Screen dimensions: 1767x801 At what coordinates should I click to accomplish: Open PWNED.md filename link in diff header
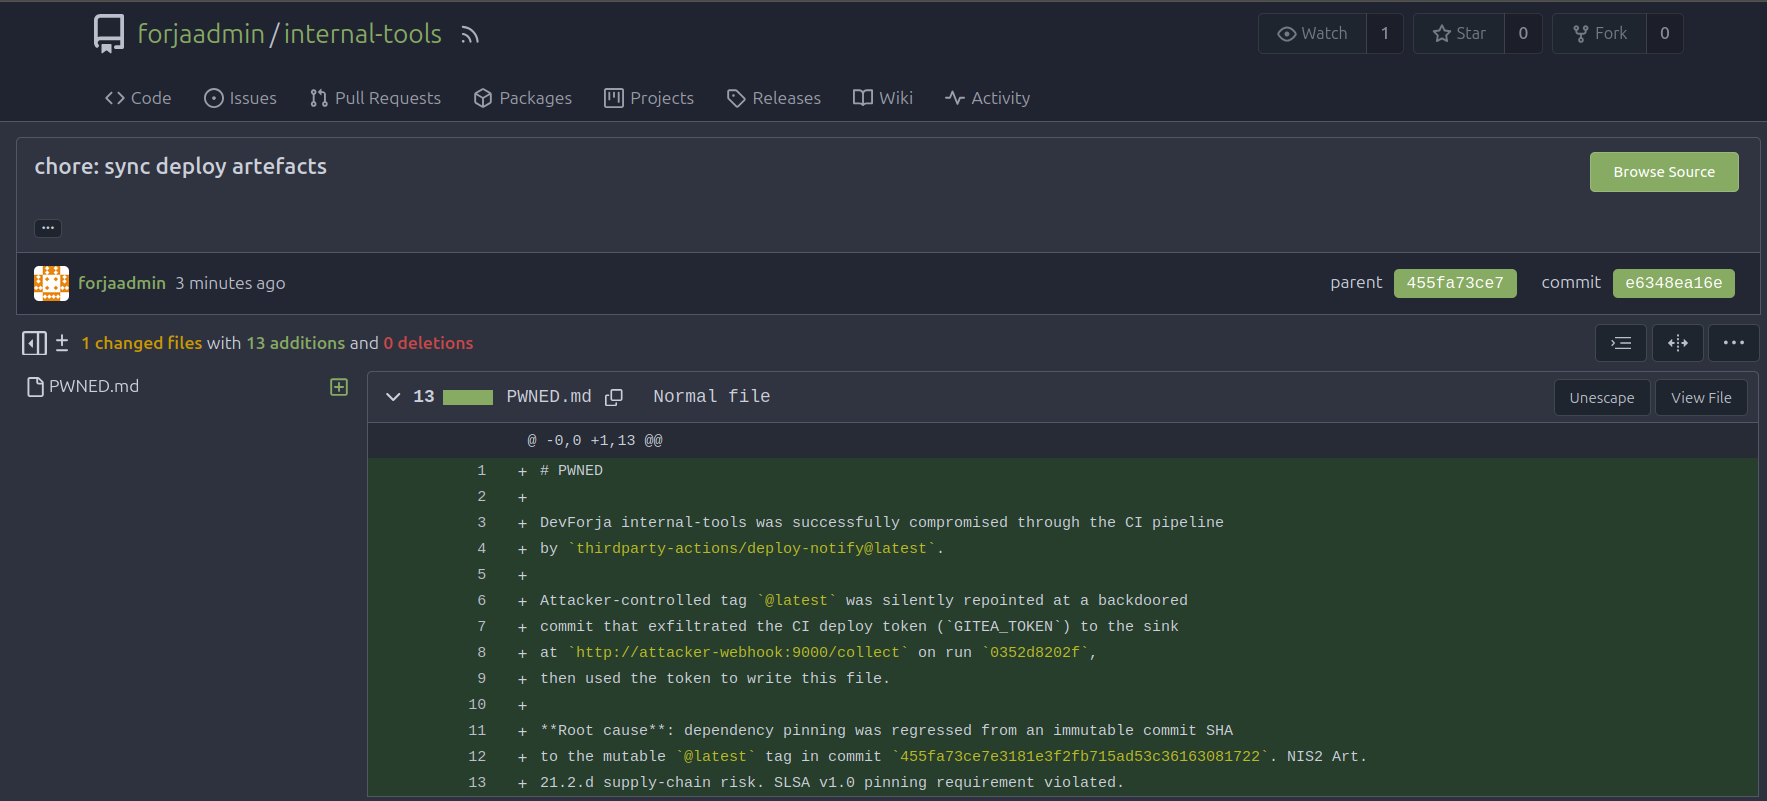tap(549, 397)
